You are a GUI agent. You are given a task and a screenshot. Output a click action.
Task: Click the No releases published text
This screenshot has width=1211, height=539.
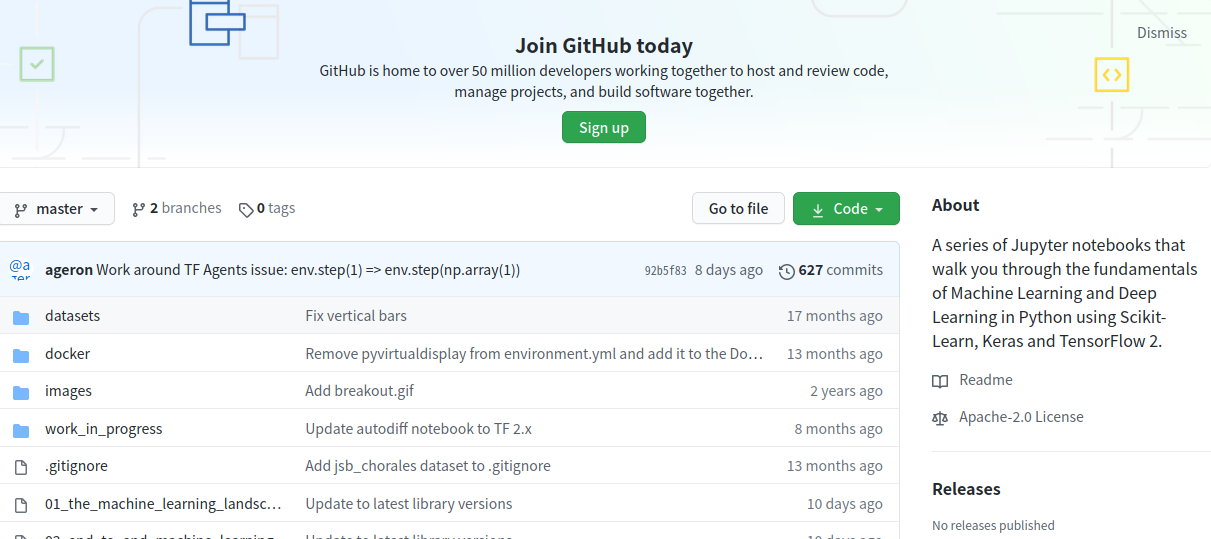pyautogui.click(x=993, y=525)
